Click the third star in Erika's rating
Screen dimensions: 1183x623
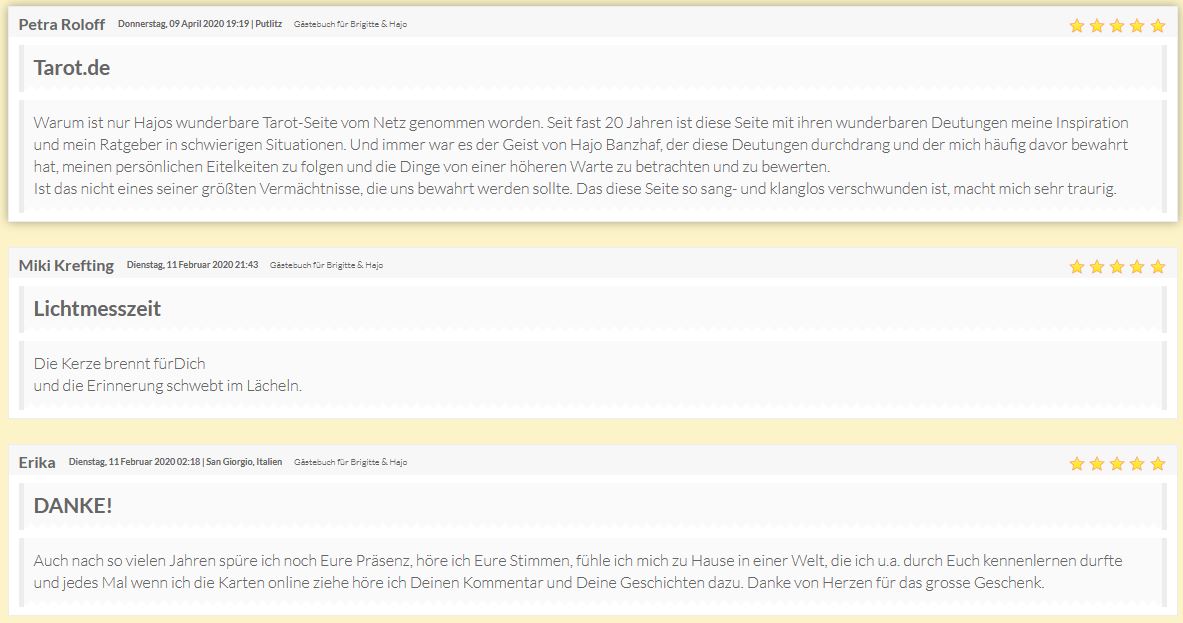1117,463
